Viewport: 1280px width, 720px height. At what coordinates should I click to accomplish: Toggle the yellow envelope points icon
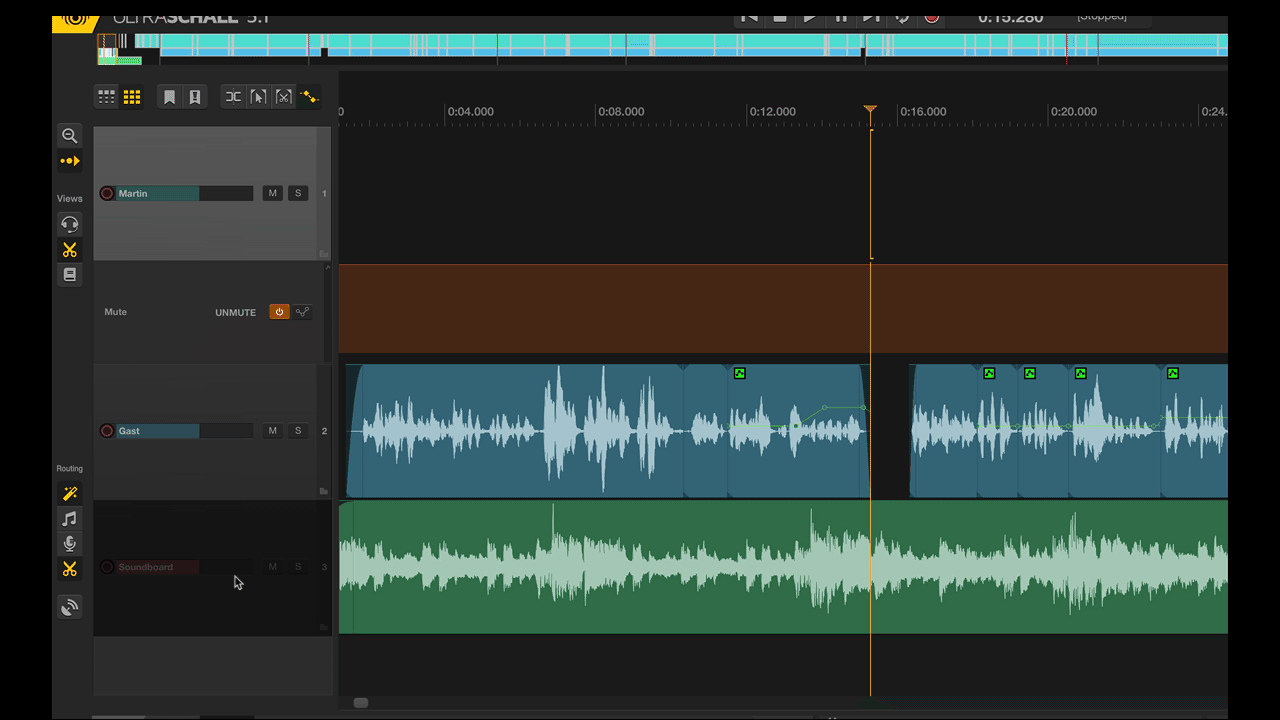309,97
